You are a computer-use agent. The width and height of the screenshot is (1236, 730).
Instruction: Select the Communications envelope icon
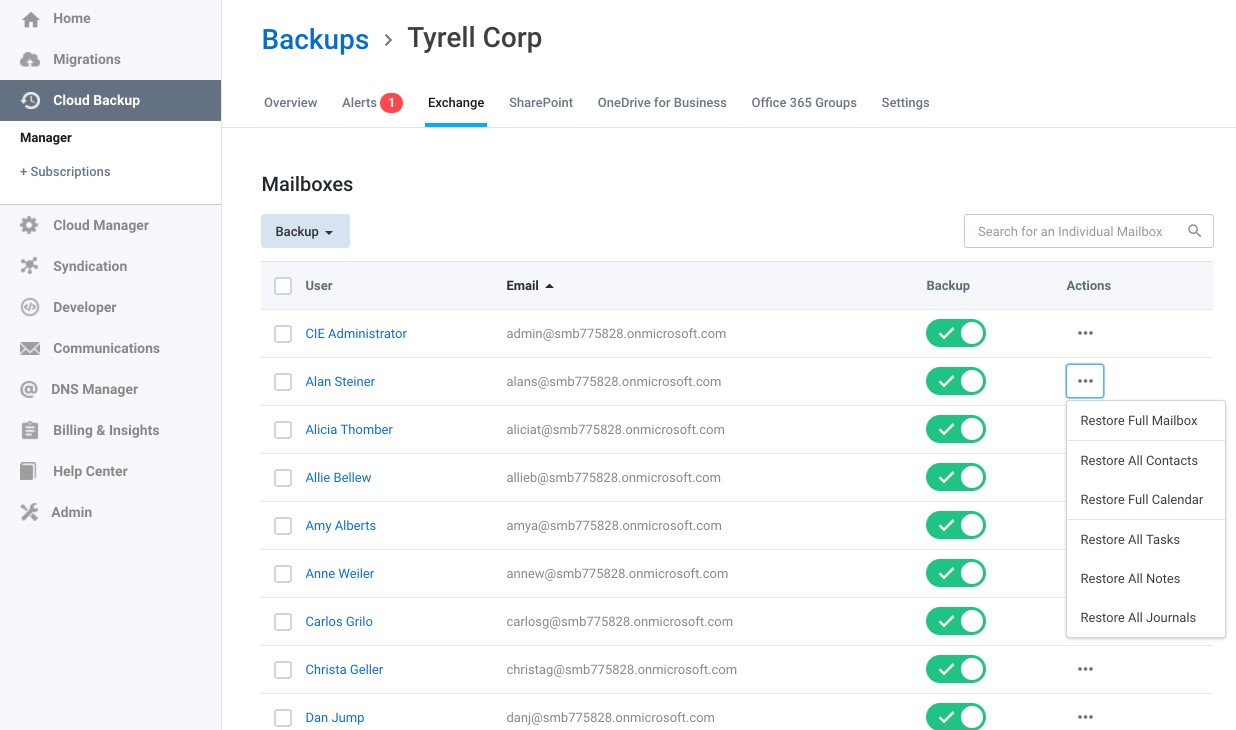pos(31,348)
